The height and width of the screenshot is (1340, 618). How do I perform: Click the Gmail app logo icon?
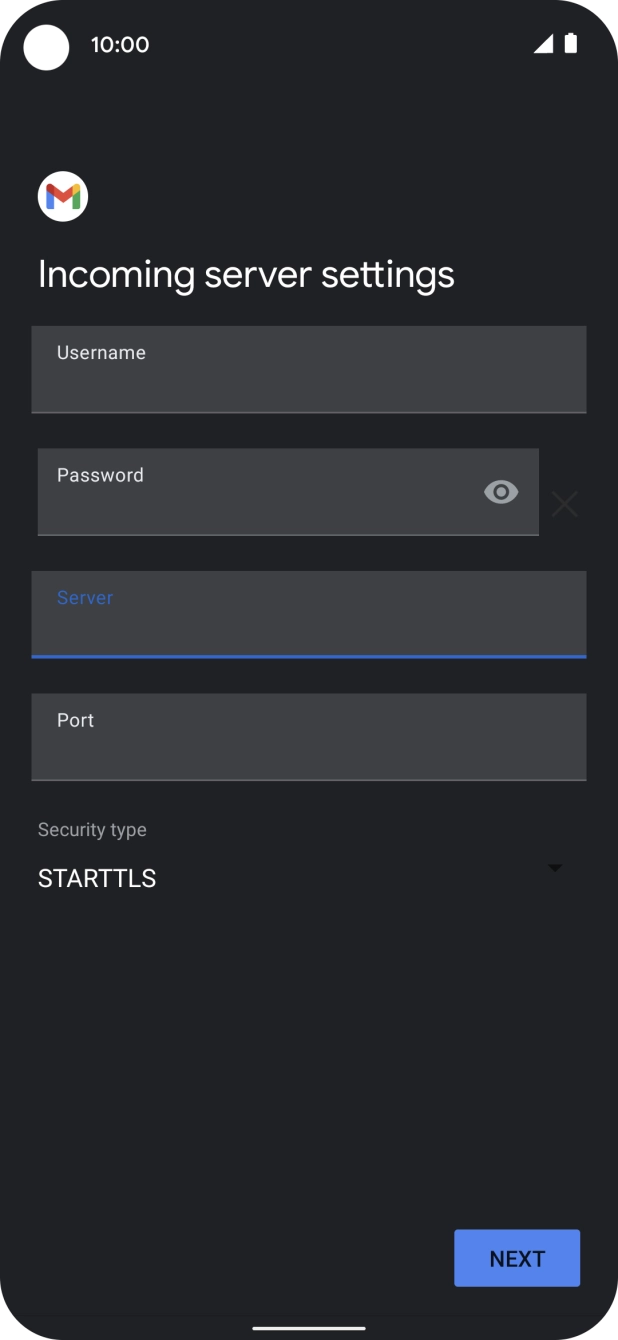(x=63, y=196)
